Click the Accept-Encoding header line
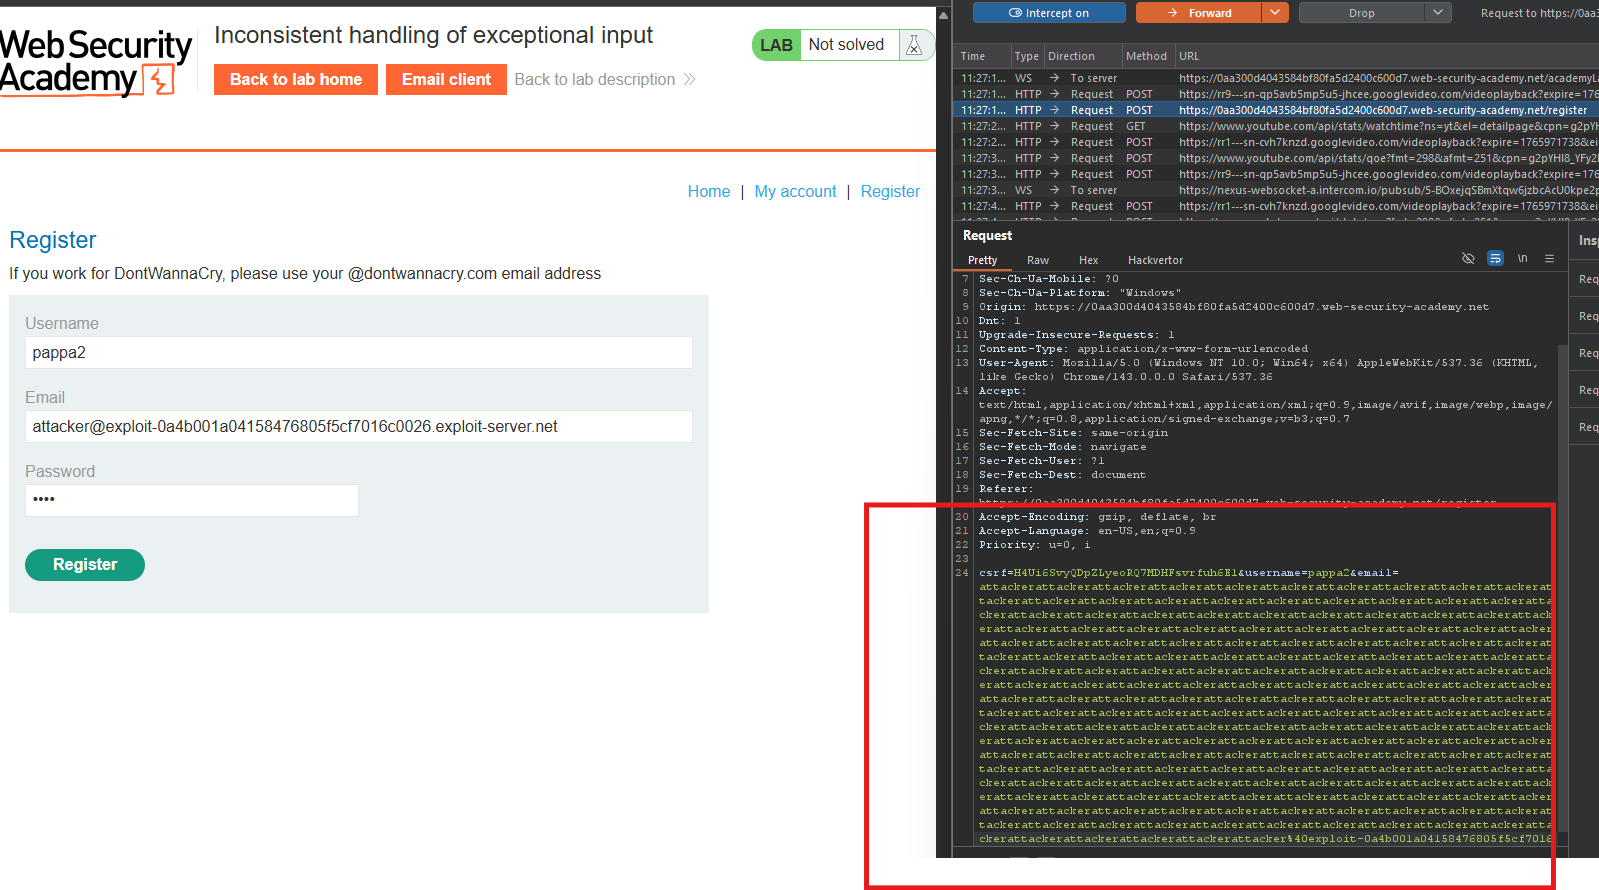The image size is (1599, 890). pos(1097,517)
